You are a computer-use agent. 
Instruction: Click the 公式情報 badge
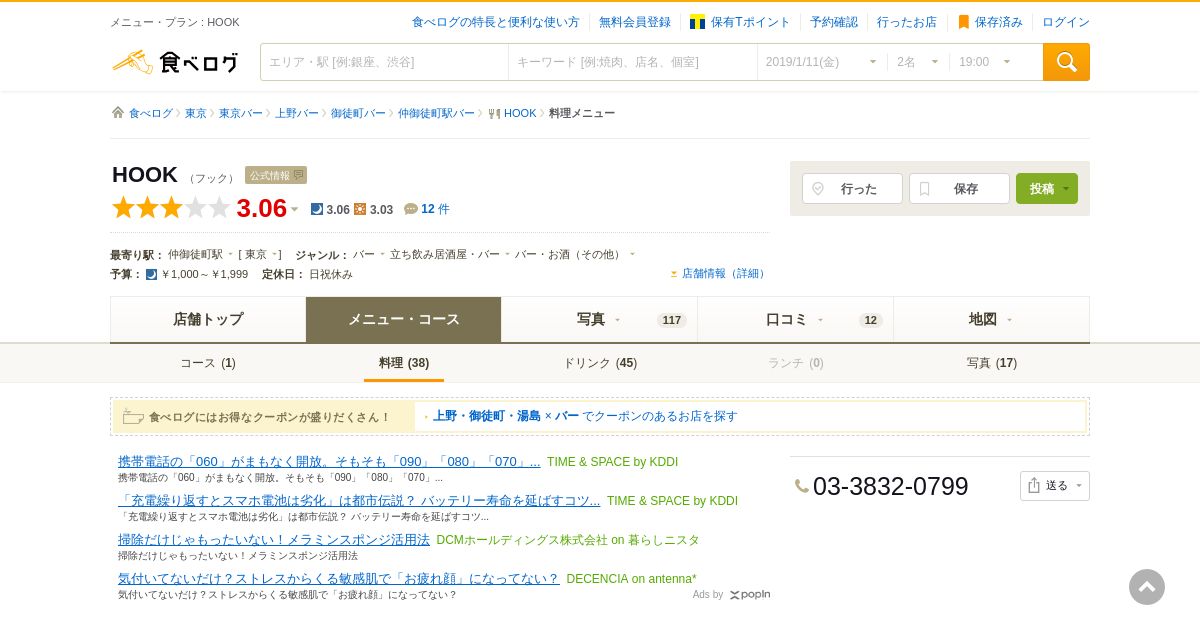276,175
